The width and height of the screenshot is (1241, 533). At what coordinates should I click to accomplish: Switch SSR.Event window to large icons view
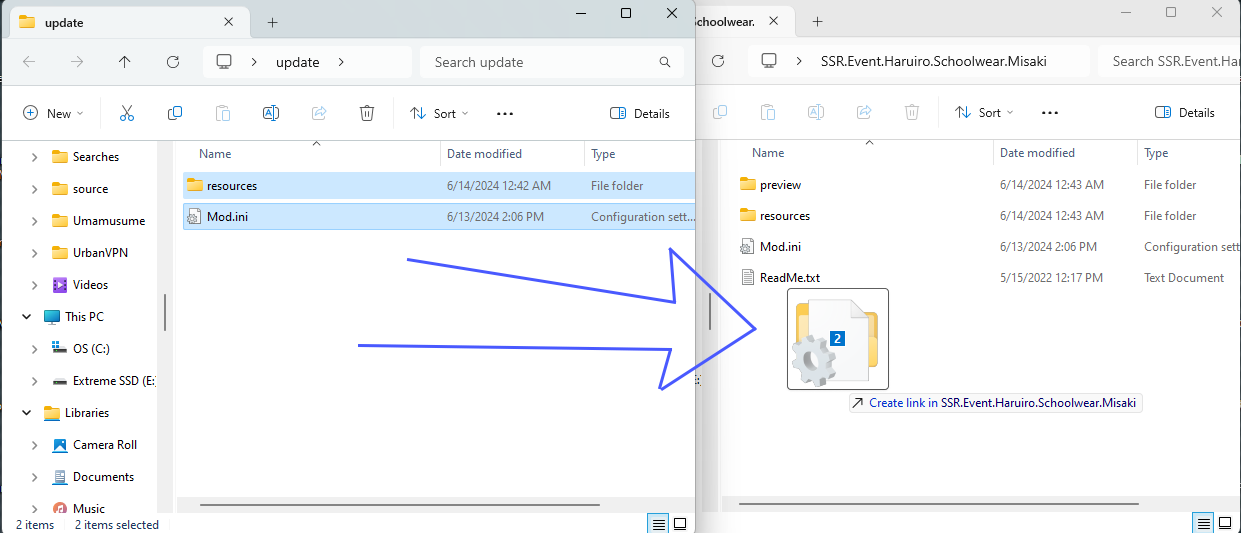pyautogui.click(x=1226, y=523)
